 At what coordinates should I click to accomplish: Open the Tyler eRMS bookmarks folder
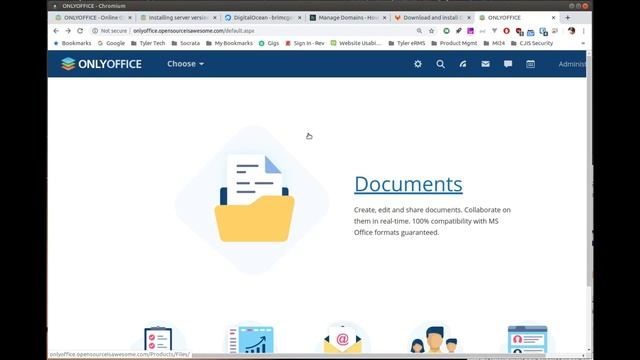tap(407, 43)
